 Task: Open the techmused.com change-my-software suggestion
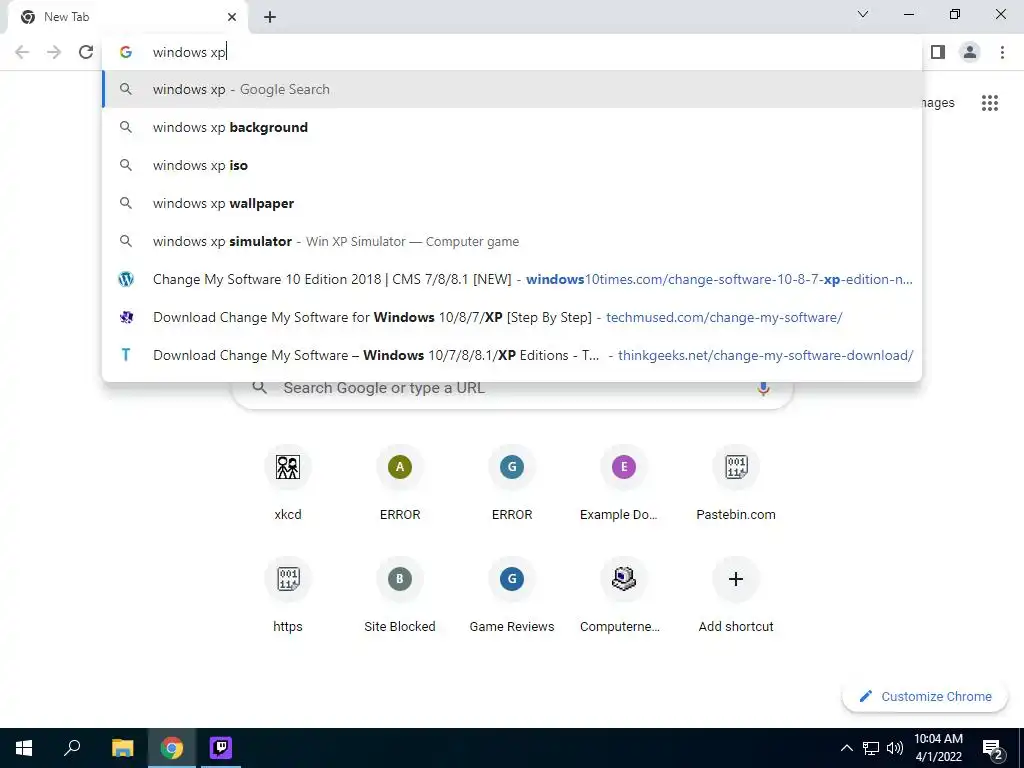(x=512, y=317)
